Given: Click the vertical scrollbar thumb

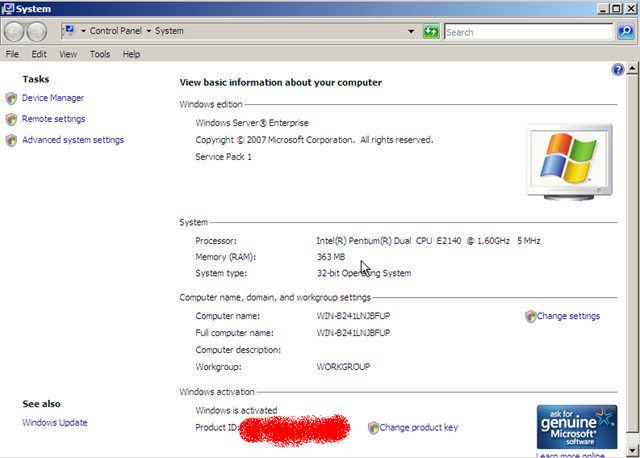Looking at the screenshot, I should [x=632, y=253].
